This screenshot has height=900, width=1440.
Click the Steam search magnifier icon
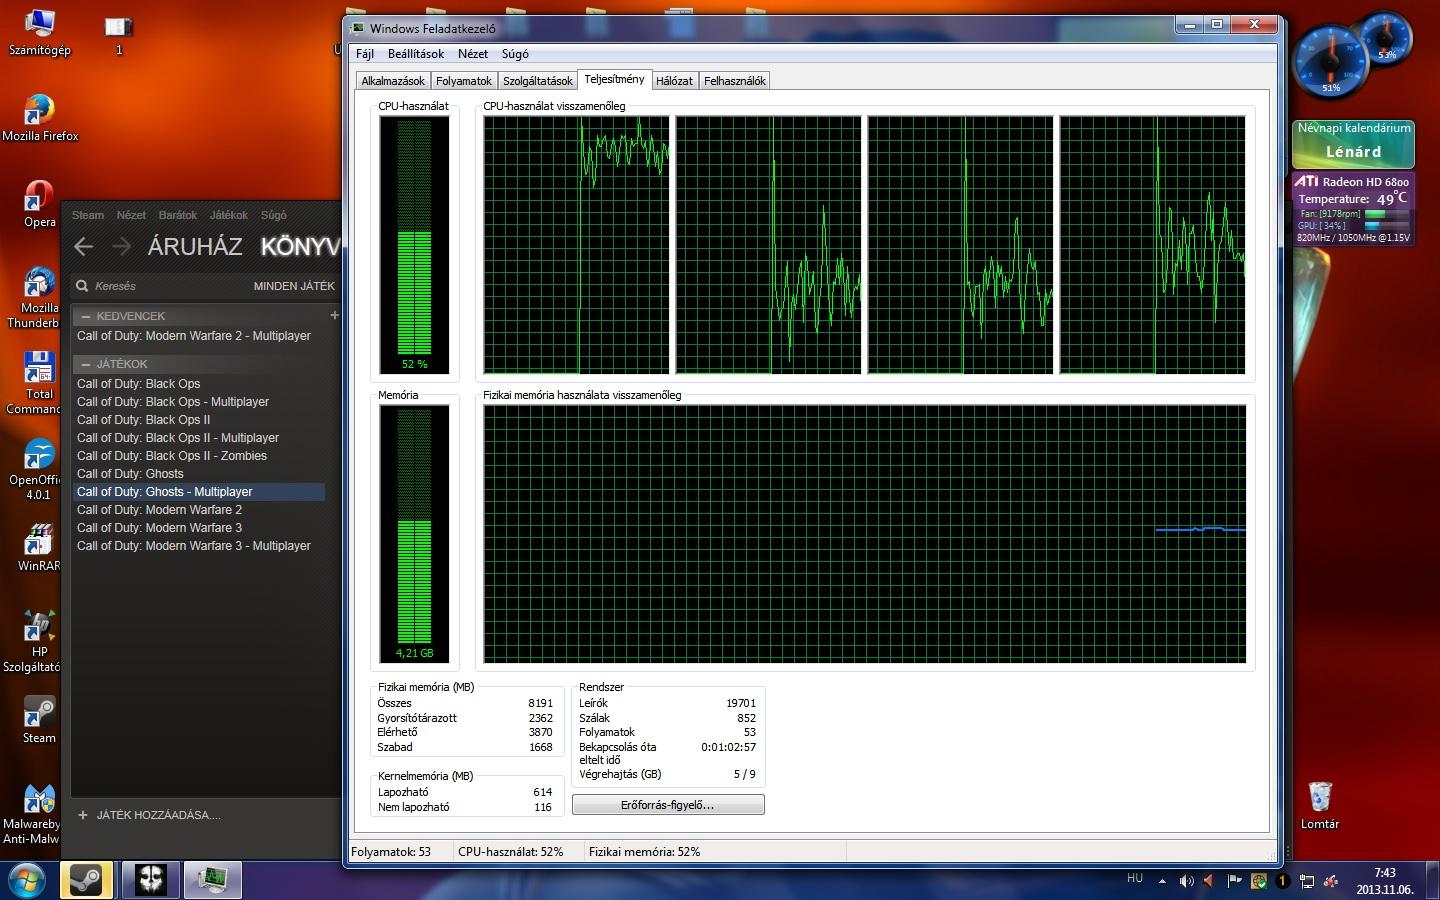pyautogui.click(x=82, y=286)
